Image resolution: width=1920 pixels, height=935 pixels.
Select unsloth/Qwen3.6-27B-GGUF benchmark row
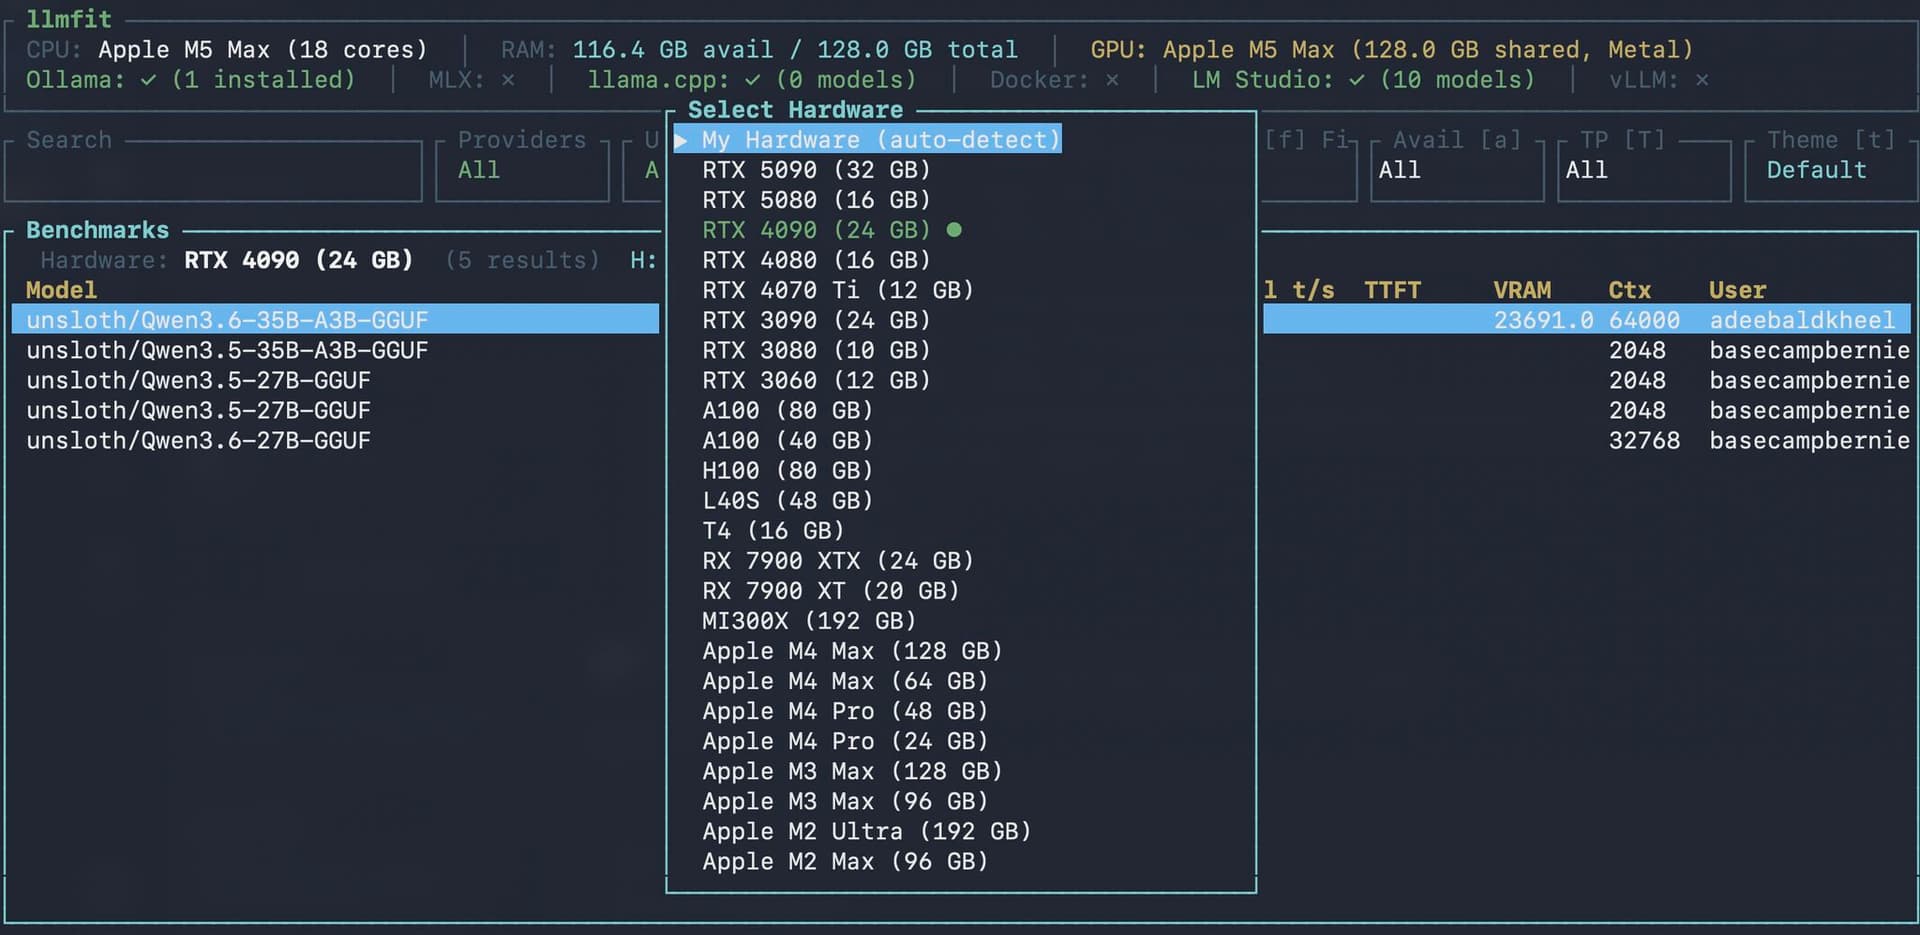(x=198, y=440)
